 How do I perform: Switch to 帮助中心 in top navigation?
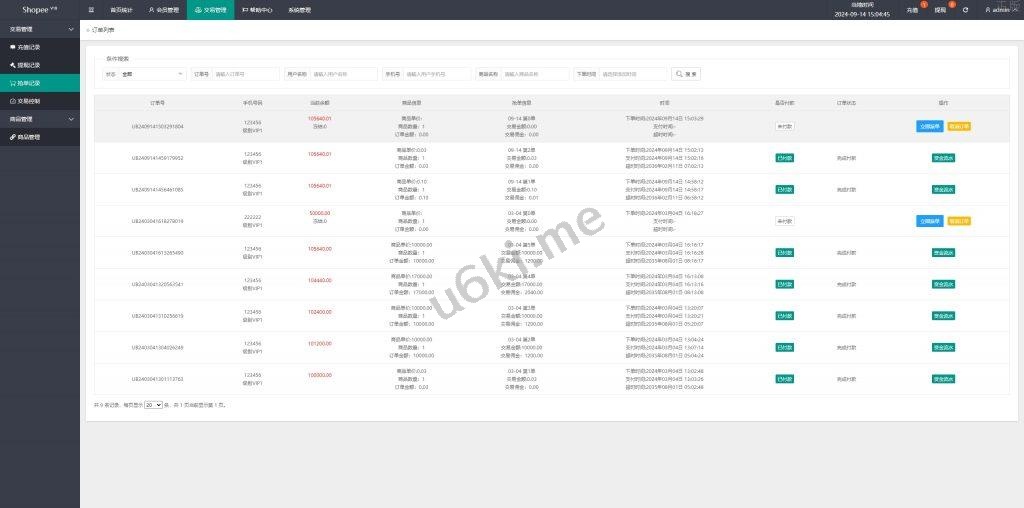[257, 10]
